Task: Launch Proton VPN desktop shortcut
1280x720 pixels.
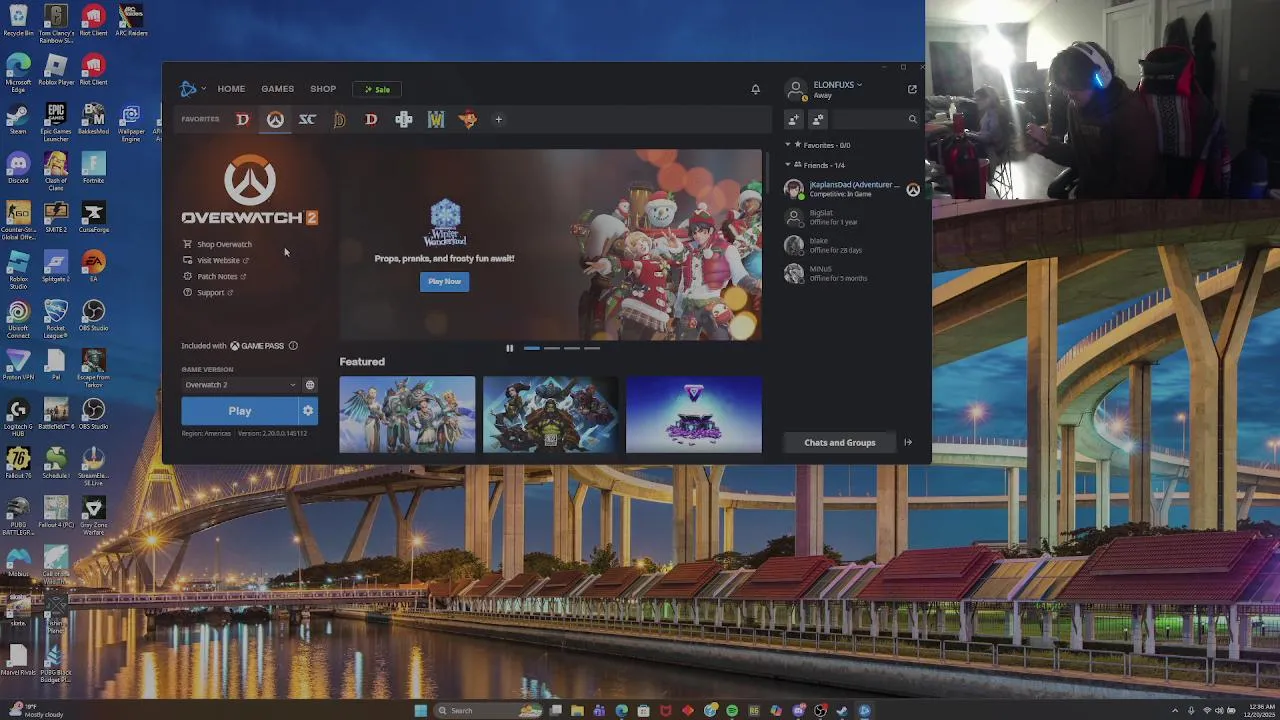Action: click(18, 365)
